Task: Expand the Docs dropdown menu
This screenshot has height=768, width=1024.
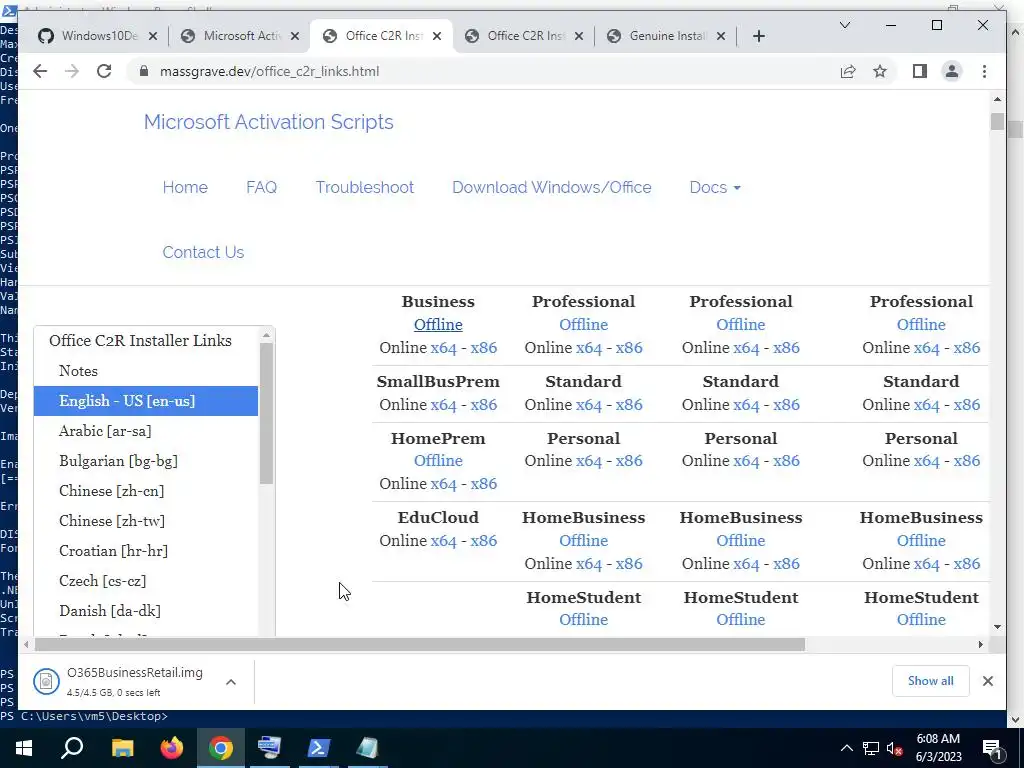Action: click(x=714, y=187)
